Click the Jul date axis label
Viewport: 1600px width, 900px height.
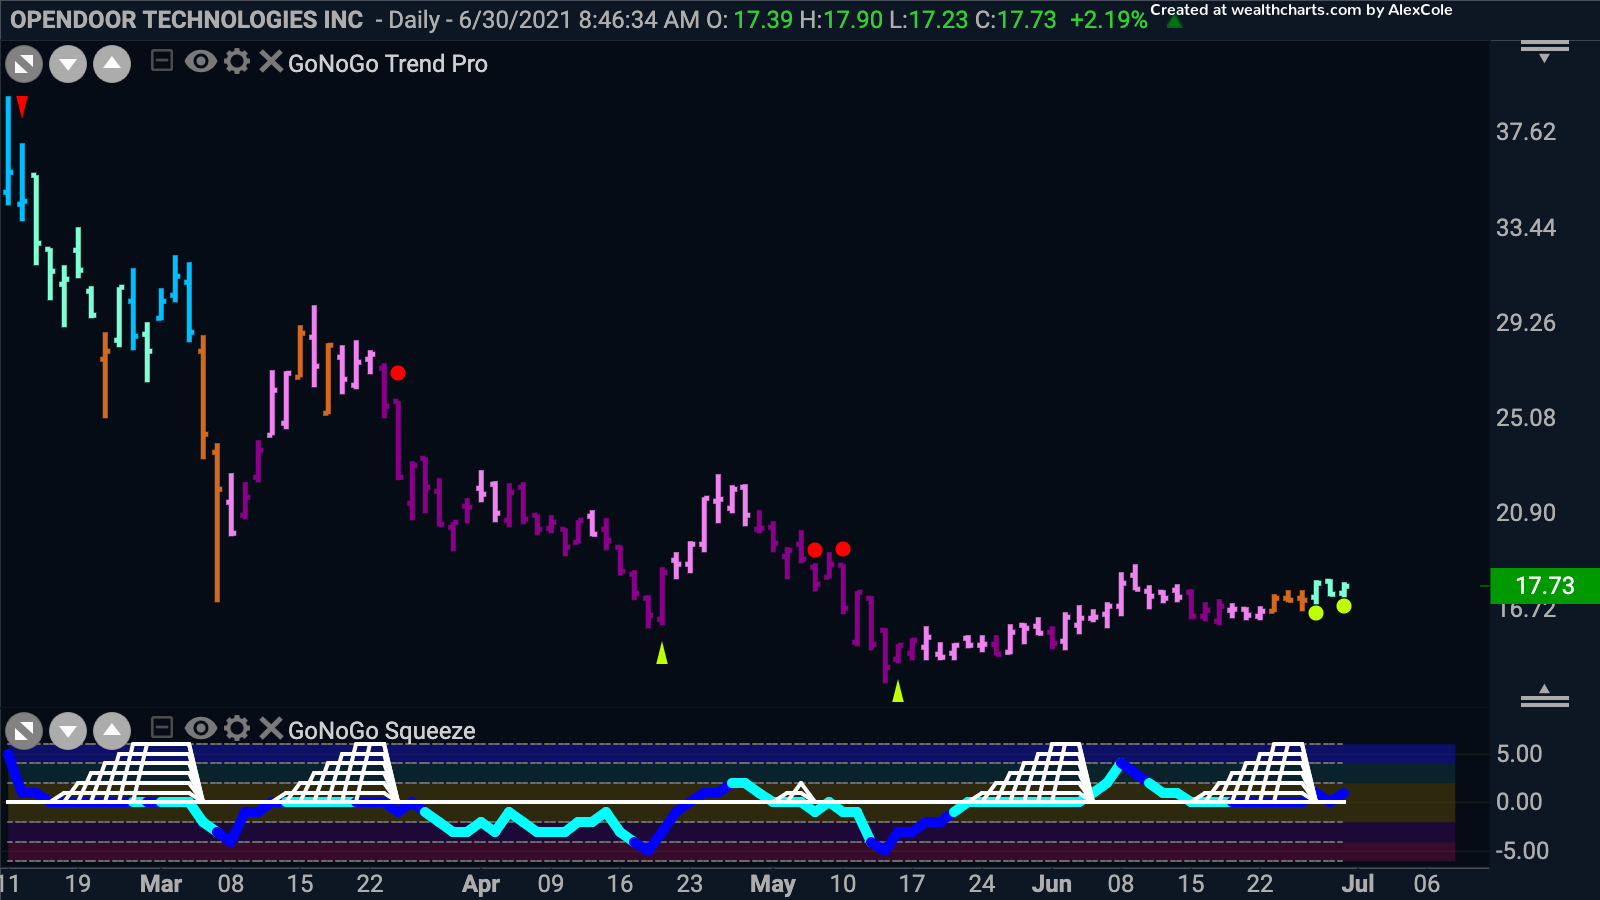(x=1358, y=884)
